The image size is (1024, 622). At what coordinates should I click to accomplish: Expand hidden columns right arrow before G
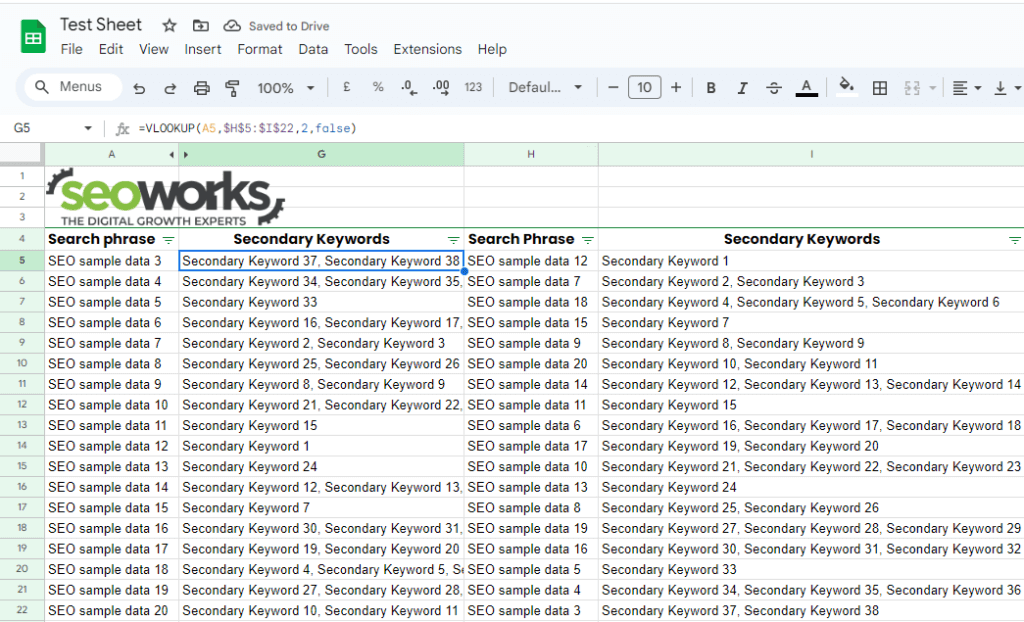(186, 155)
